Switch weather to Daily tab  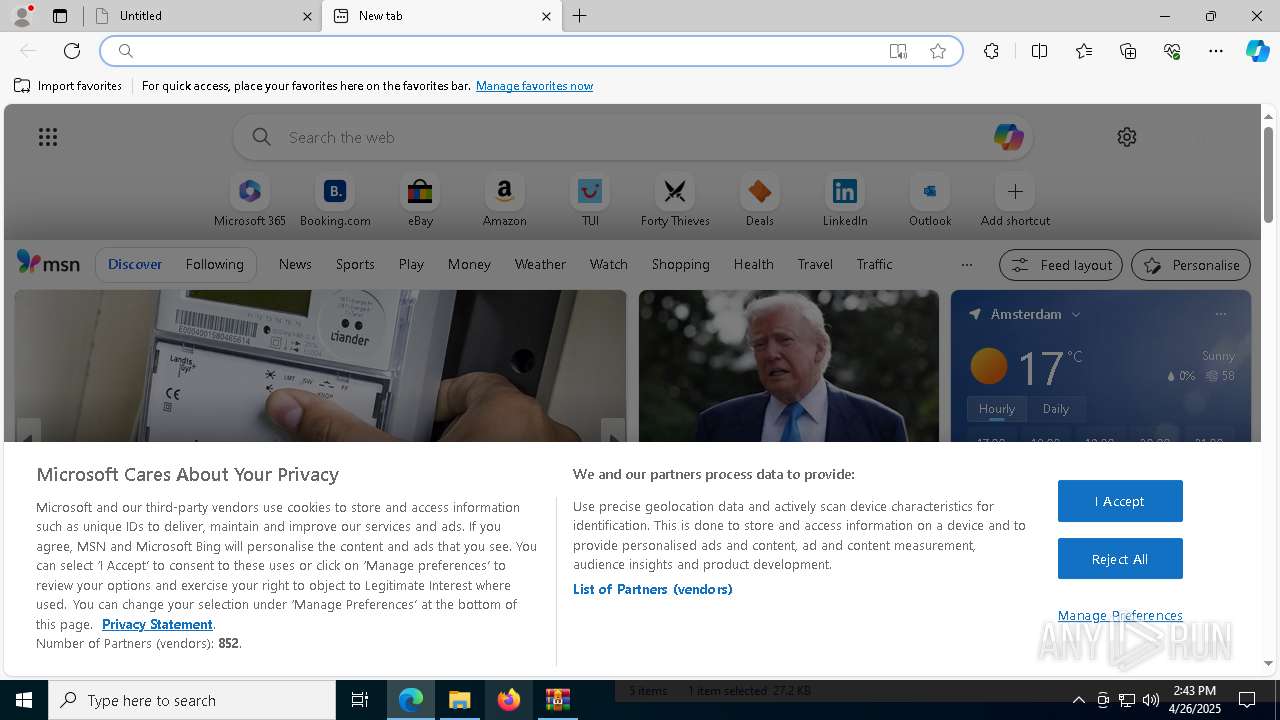[x=1055, y=409]
